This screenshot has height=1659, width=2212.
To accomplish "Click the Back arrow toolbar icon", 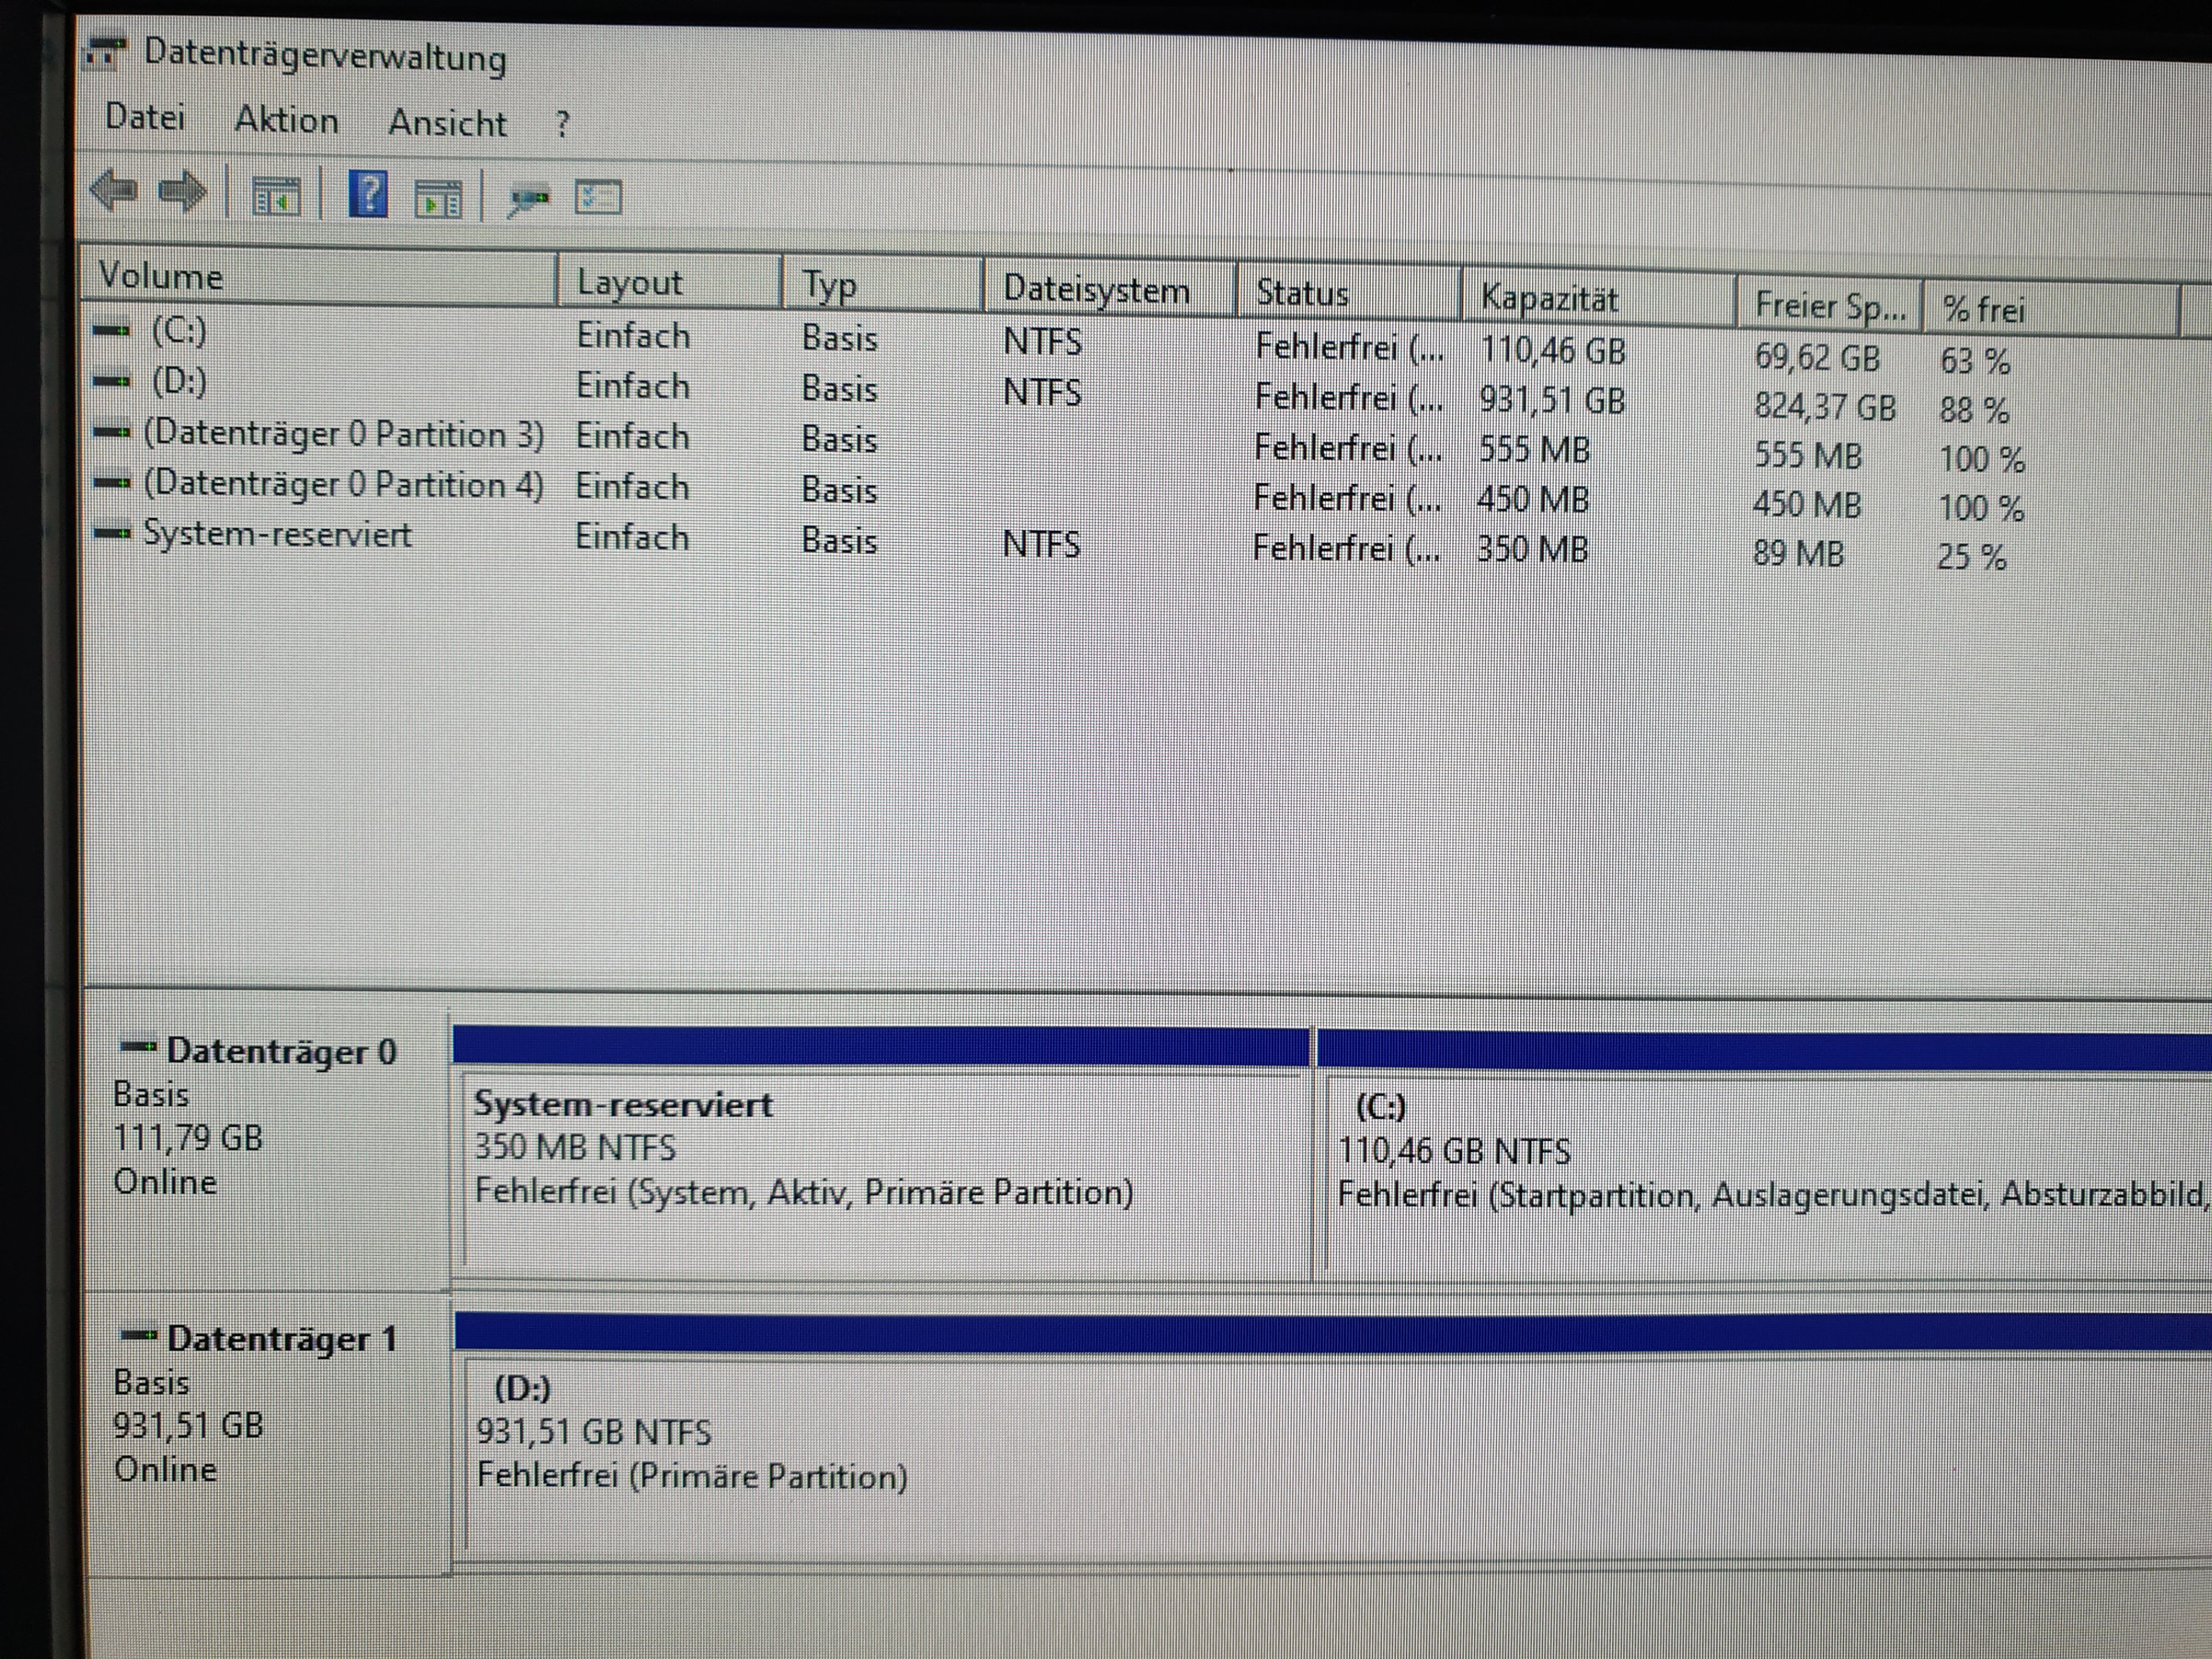I will (114, 190).
